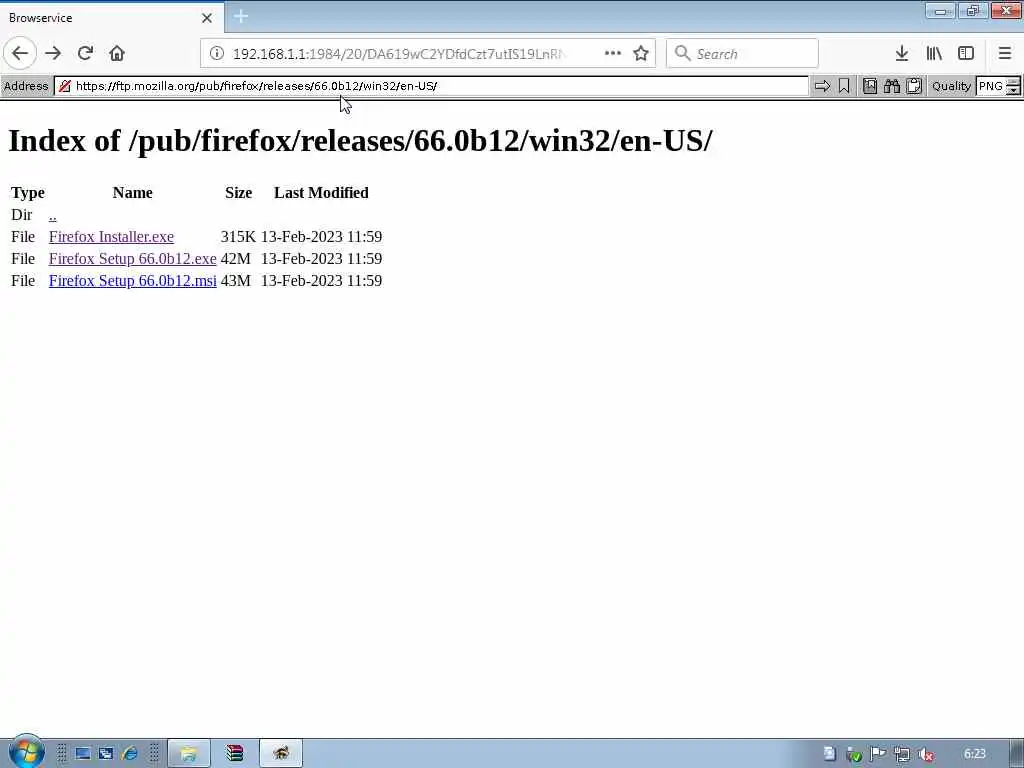
Task: Reload the current page
Action: (85, 54)
